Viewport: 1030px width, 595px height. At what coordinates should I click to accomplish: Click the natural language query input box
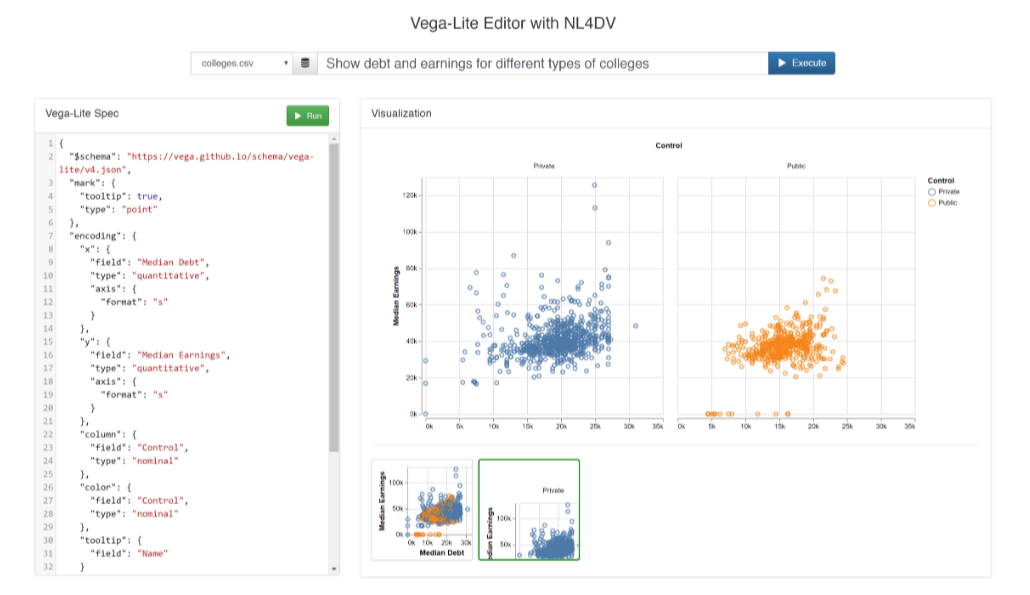click(x=542, y=63)
